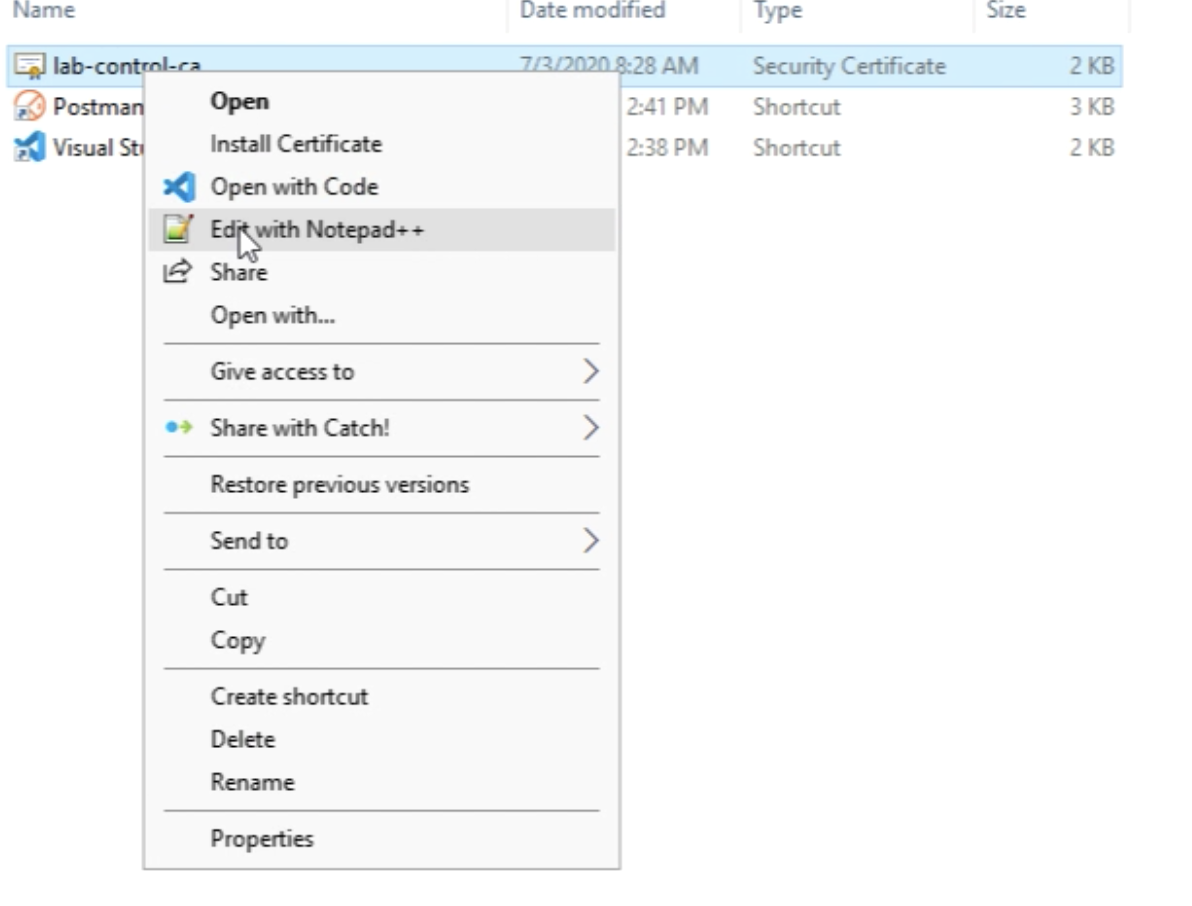Sort files by the Type column header
The height and width of the screenshot is (906, 1192).
coord(777,11)
